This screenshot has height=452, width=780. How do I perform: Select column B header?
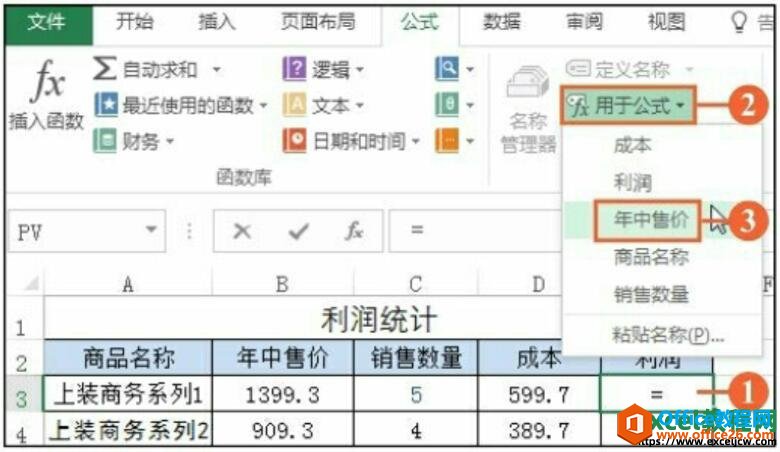[x=283, y=284]
